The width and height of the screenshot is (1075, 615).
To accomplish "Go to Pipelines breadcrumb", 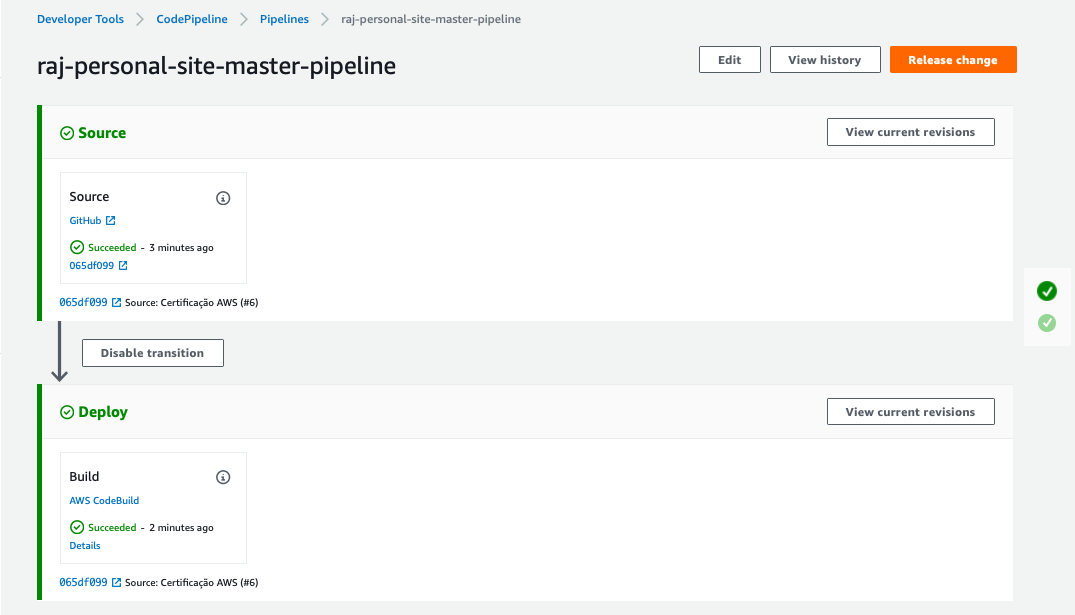I will [x=285, y=19].
